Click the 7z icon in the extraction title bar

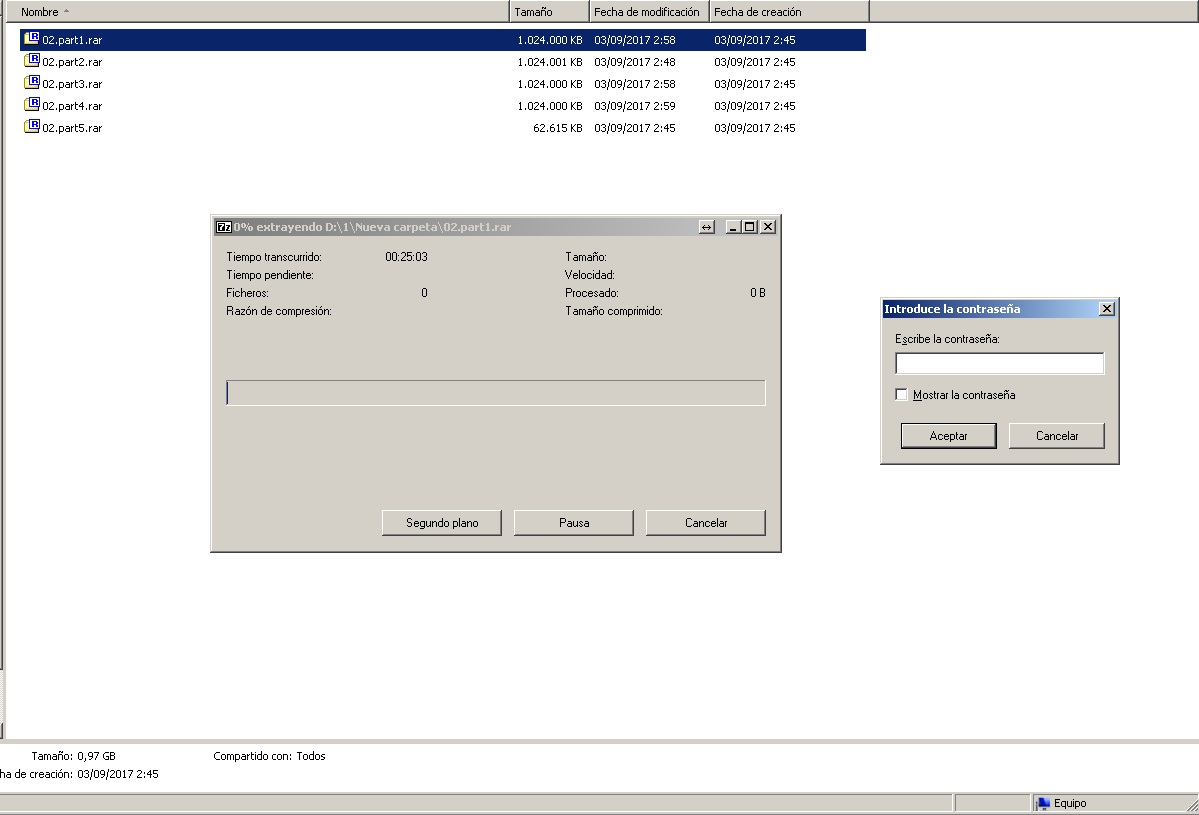pyautogui.click(x=224, y=227)
